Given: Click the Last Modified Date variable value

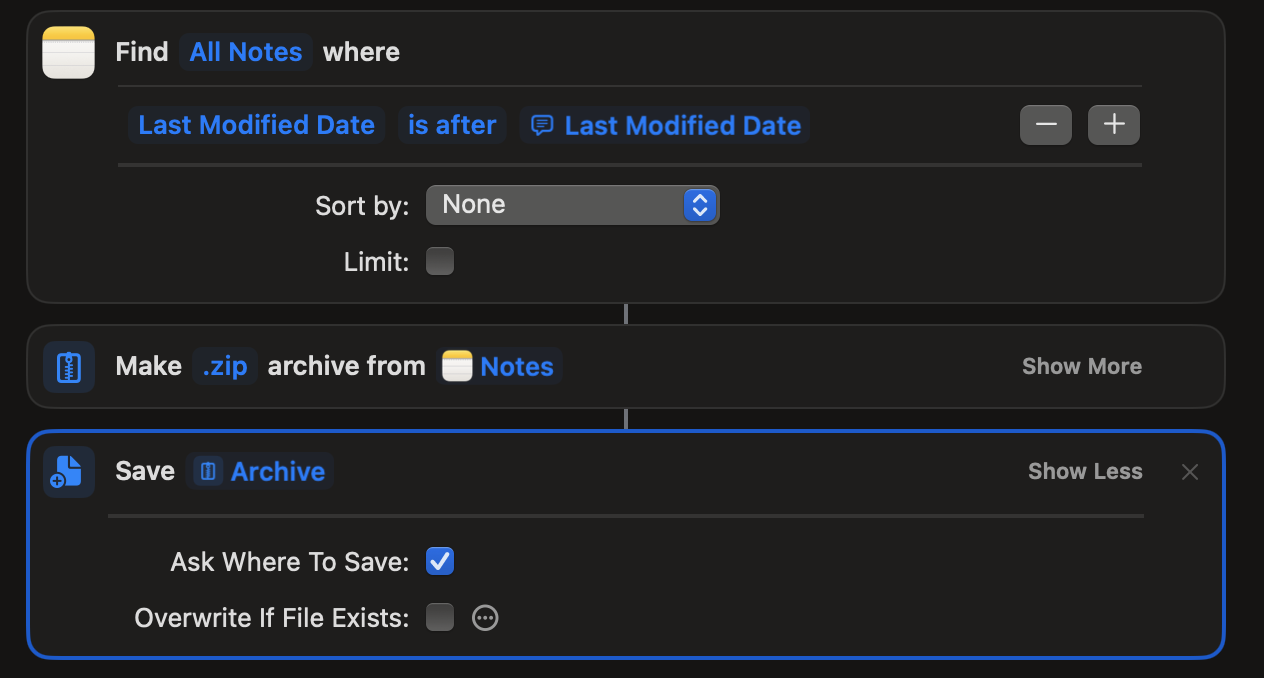Looking at the screenshot, I should point(665,125).
